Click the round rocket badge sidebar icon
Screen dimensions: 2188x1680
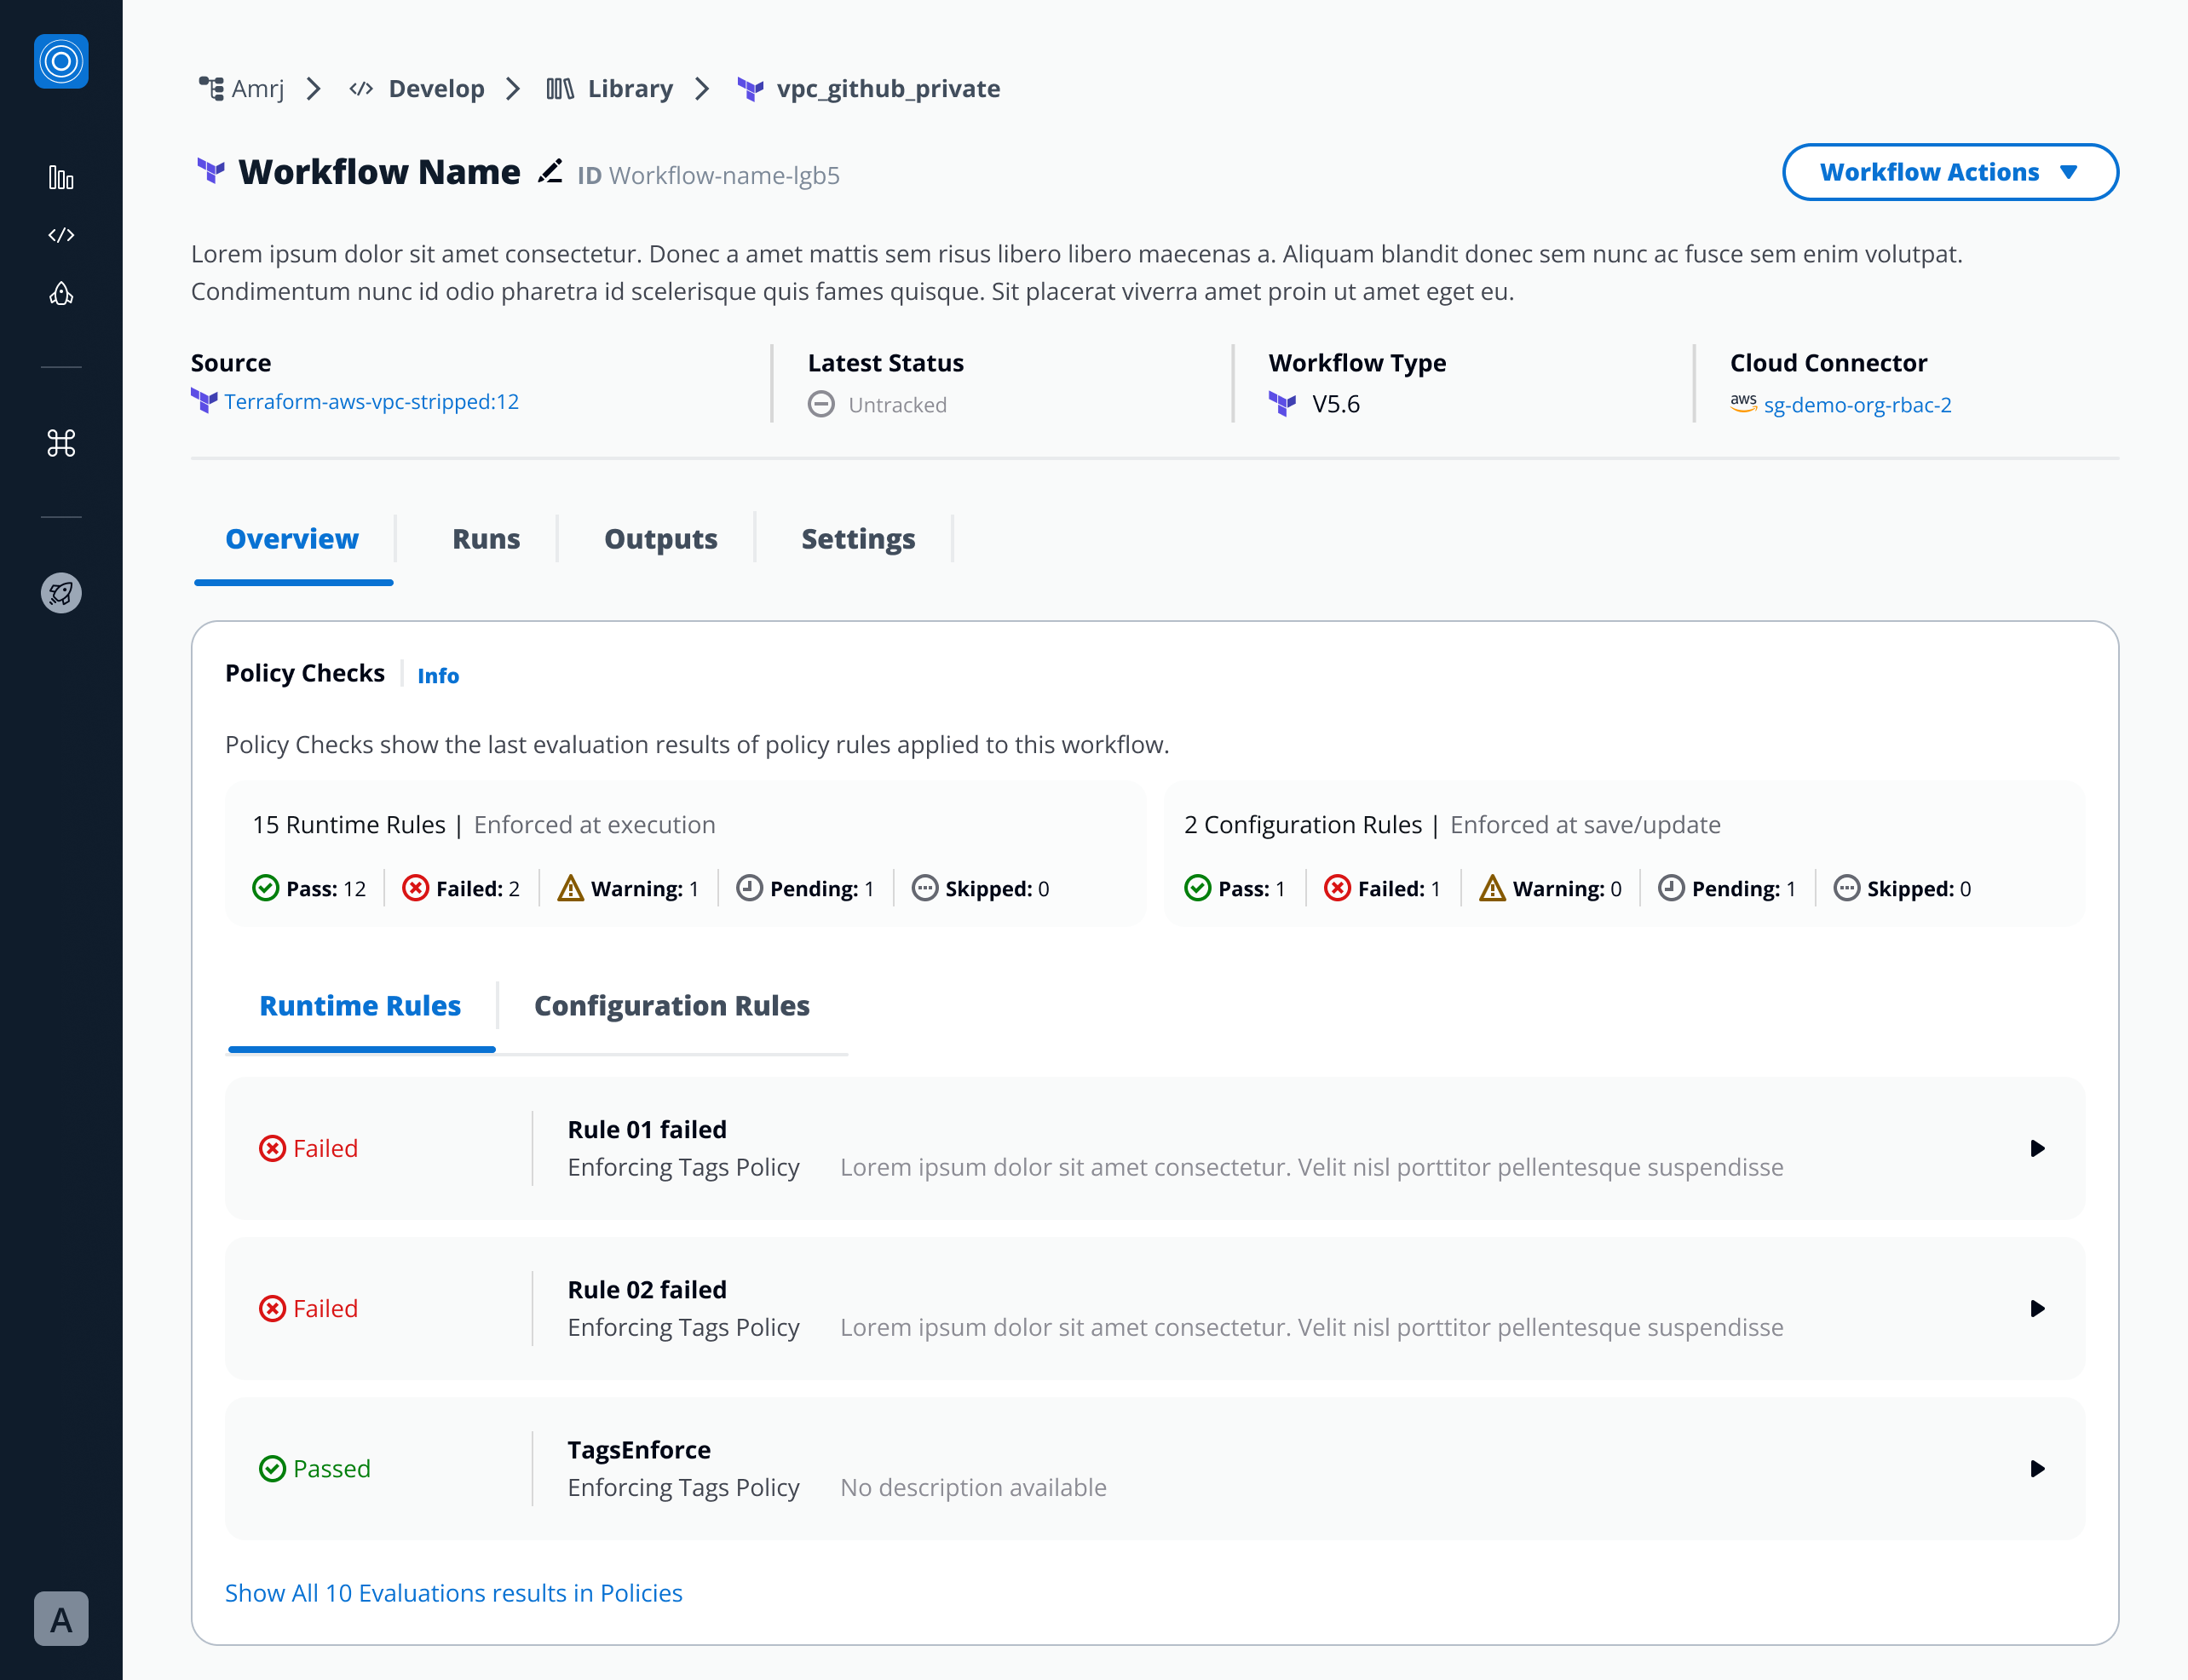click(61, 593)
